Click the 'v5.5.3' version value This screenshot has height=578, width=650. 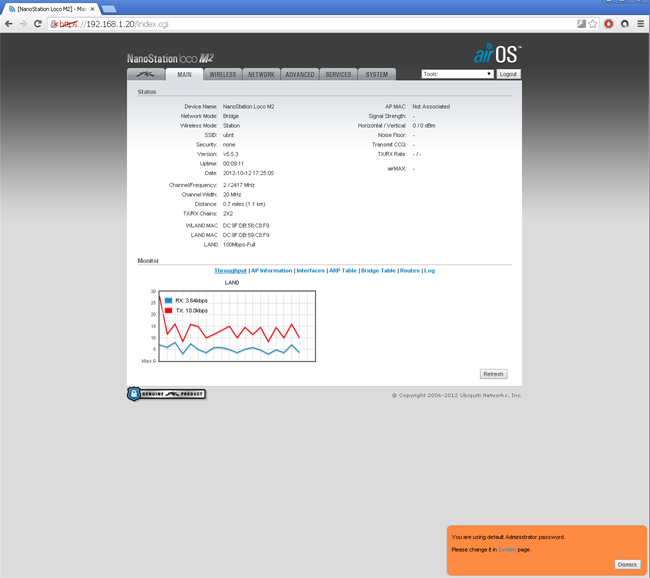(x=230, y=154)
